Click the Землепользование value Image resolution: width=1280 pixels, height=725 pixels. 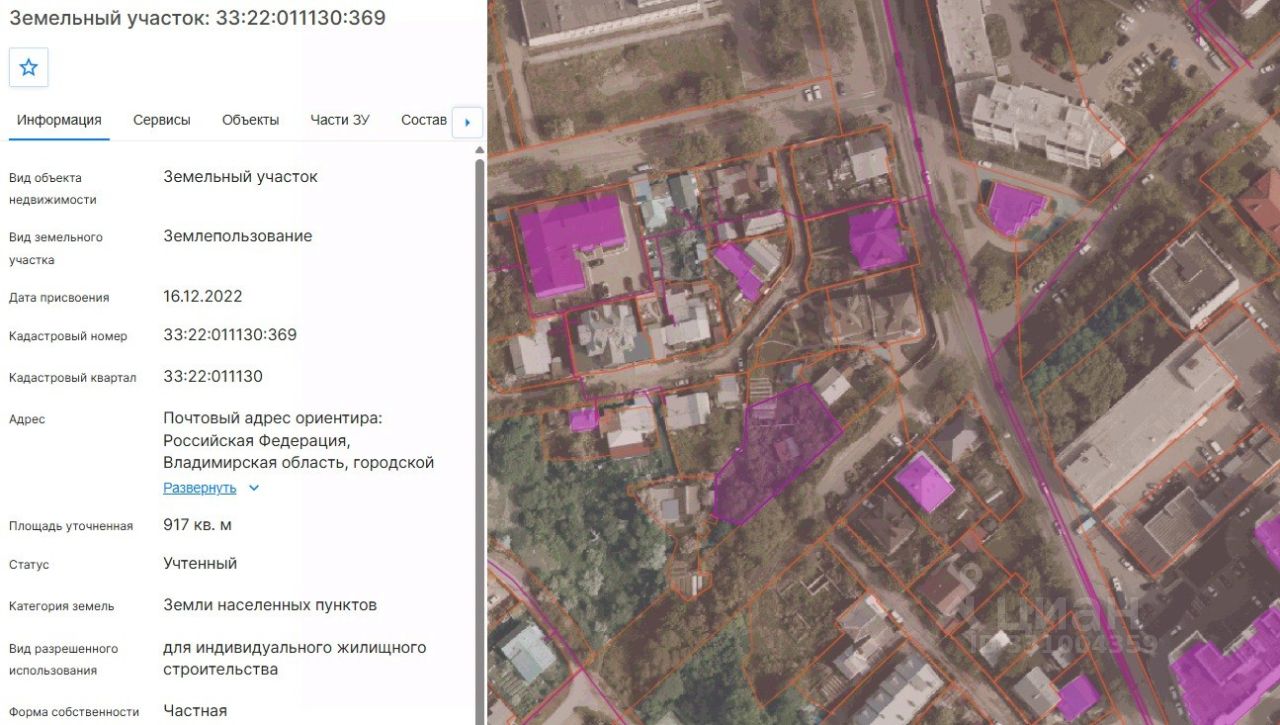point(238,237)
